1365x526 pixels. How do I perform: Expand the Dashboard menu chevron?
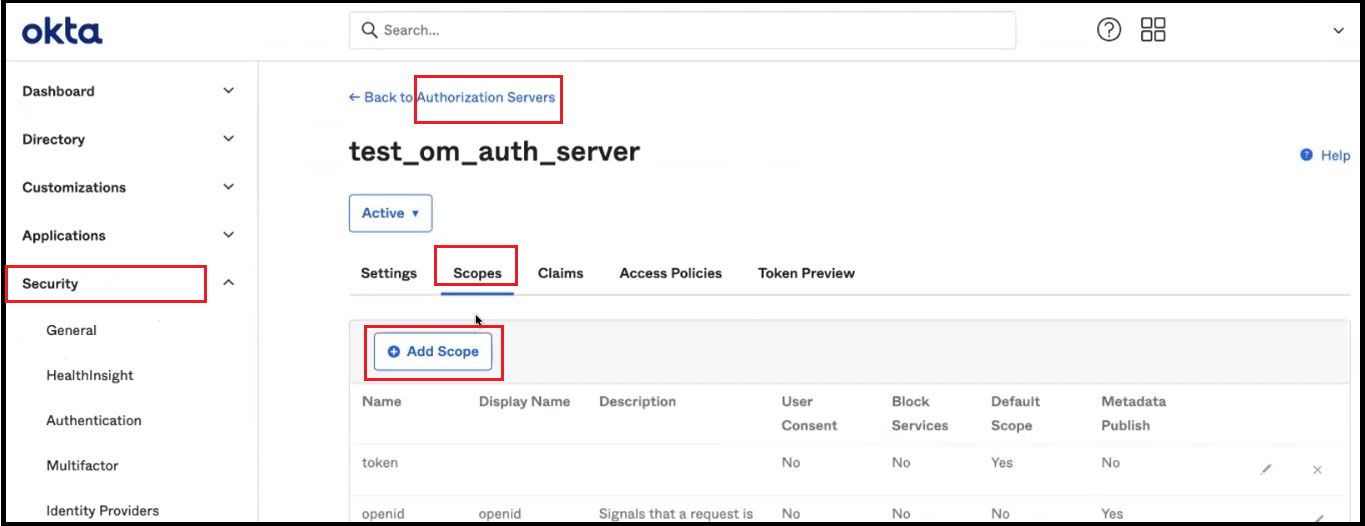(x=228, y=91)
